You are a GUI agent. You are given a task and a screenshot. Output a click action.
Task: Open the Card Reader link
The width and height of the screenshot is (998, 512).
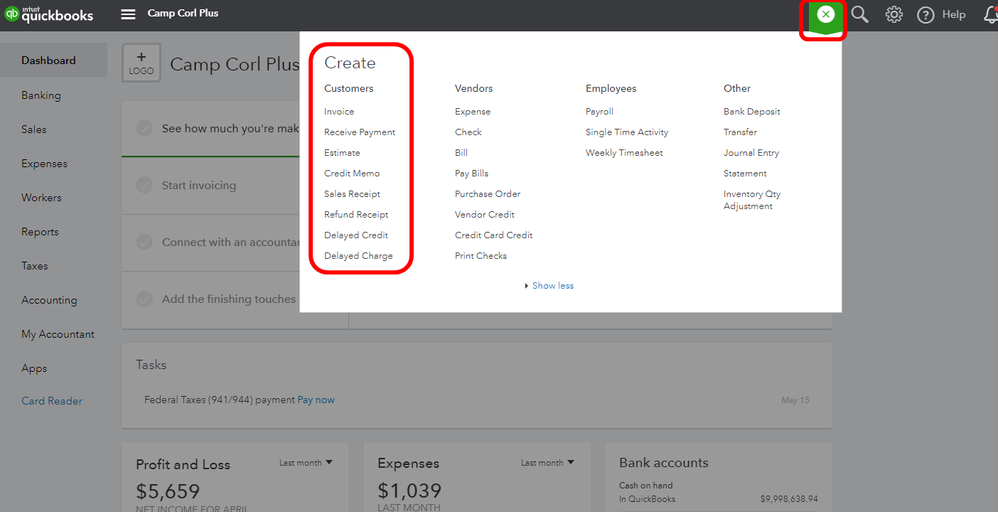pos(52,401)
